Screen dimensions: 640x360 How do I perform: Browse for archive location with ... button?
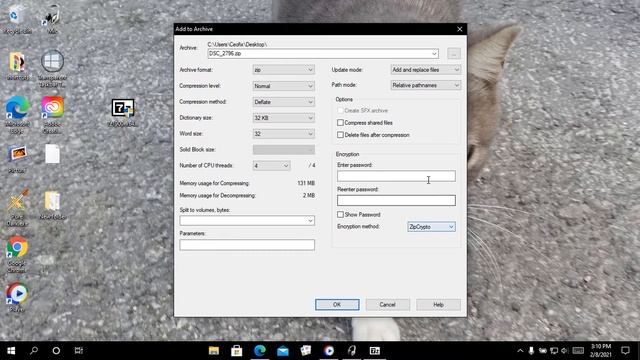(x=454, y=53)
